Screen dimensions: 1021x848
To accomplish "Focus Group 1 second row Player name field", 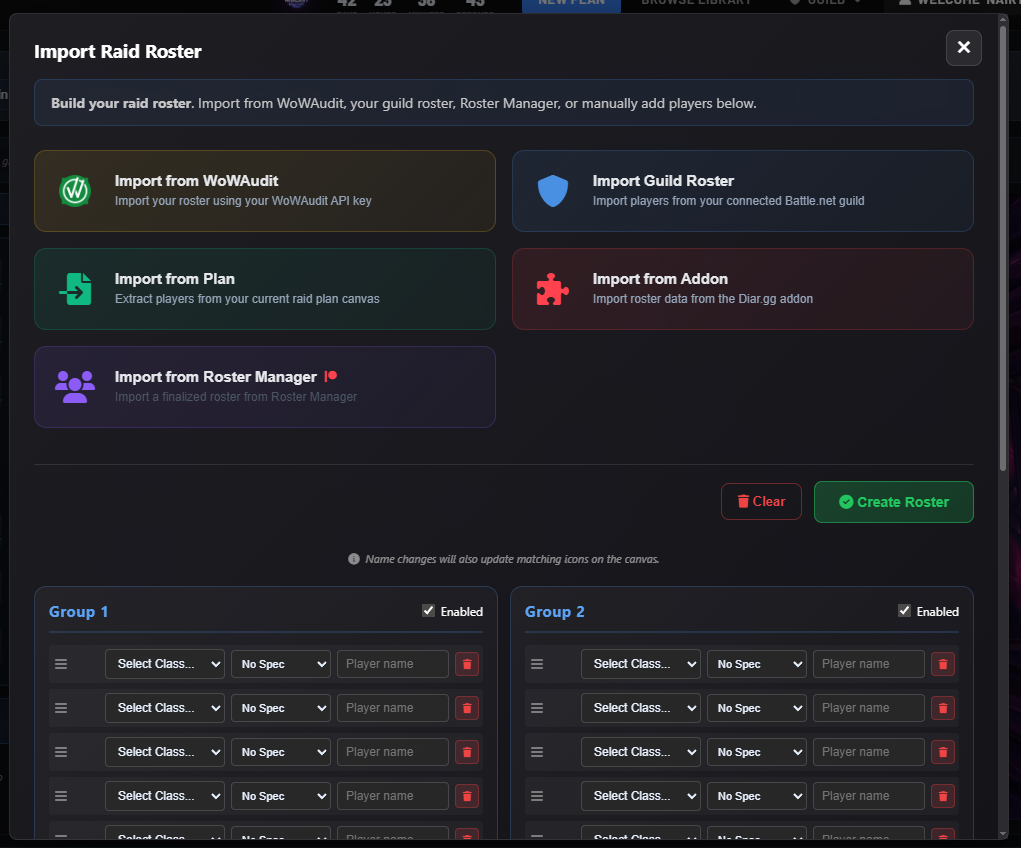I will tap(393, 708).
